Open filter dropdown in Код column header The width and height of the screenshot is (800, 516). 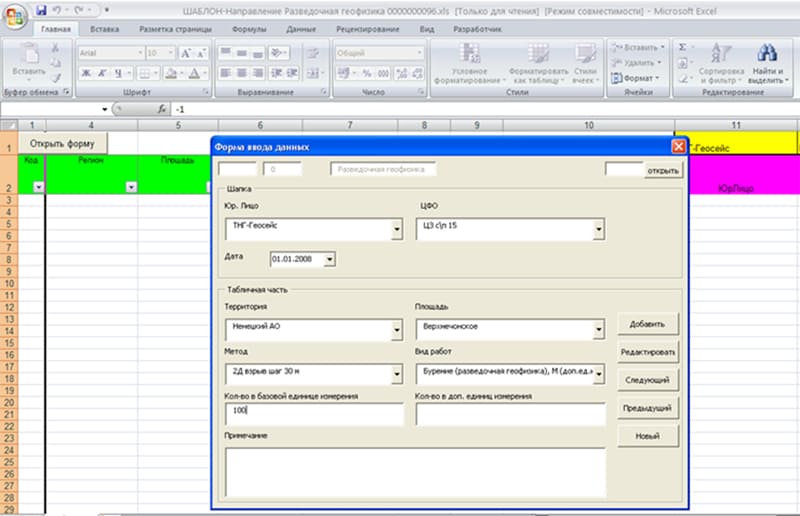point(39,187)
